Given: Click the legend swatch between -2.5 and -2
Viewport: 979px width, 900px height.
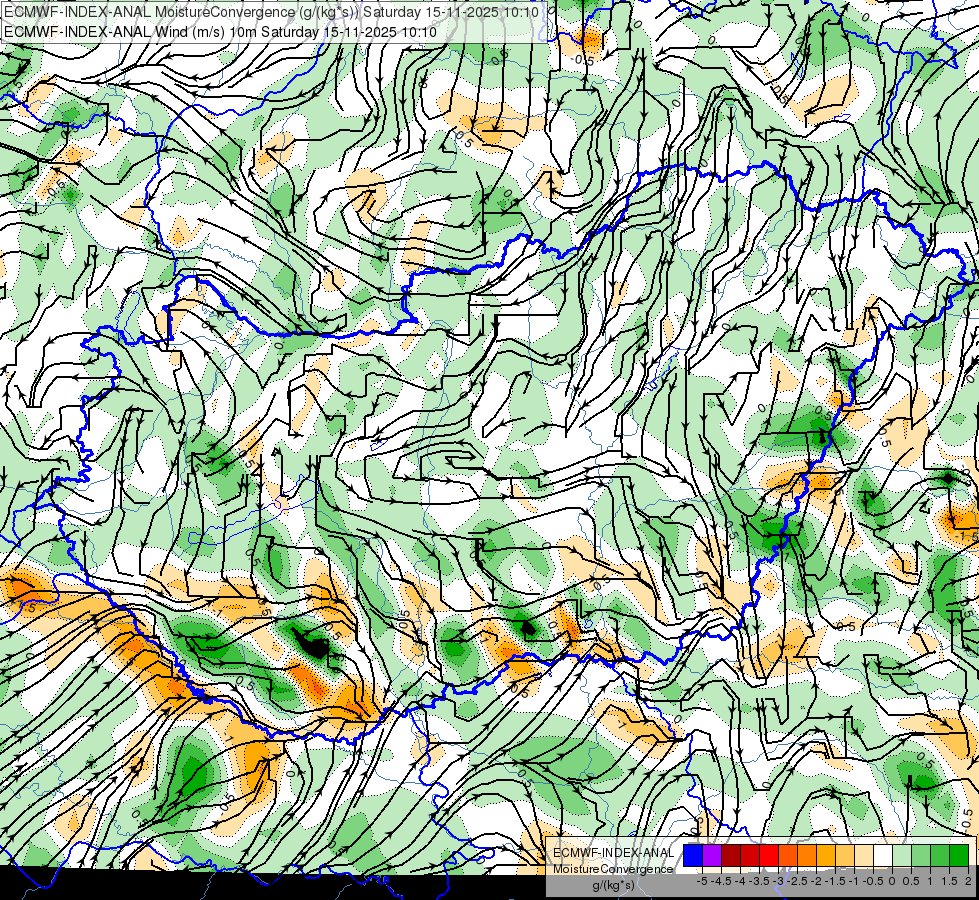Looking at the screenshot, I should [807, 855].
